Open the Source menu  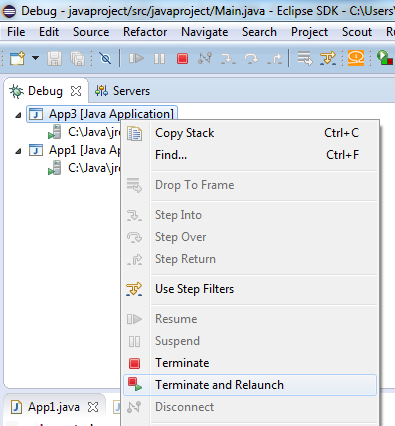[91, 32]
